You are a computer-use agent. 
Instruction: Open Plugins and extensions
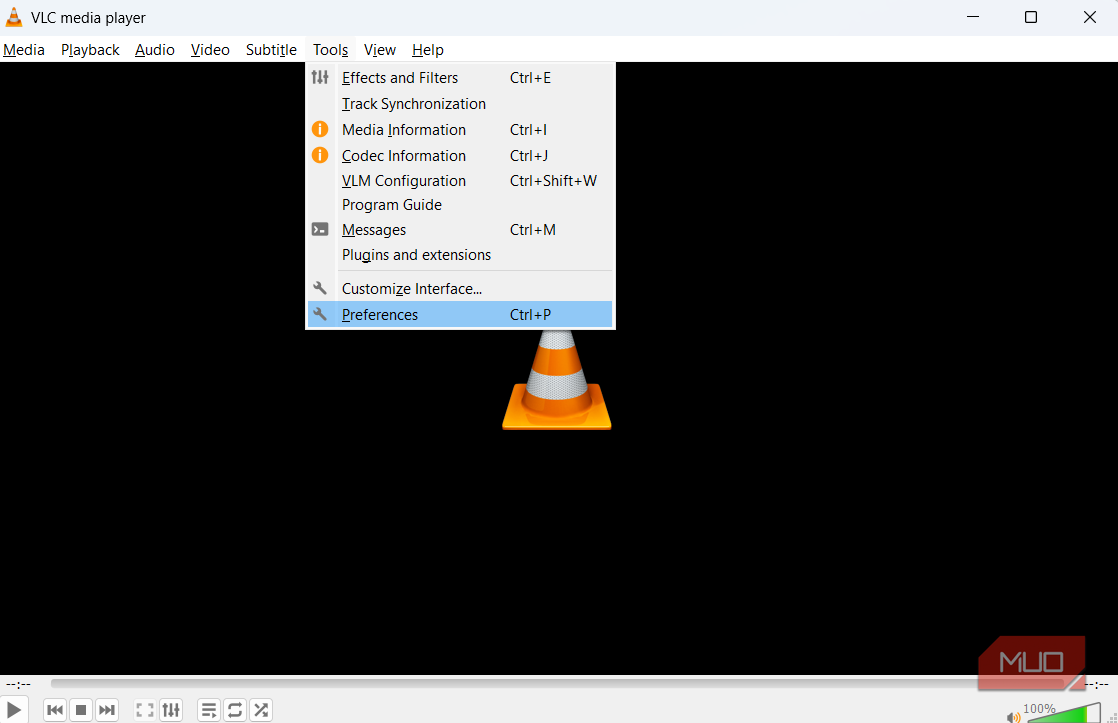[460, 255]
